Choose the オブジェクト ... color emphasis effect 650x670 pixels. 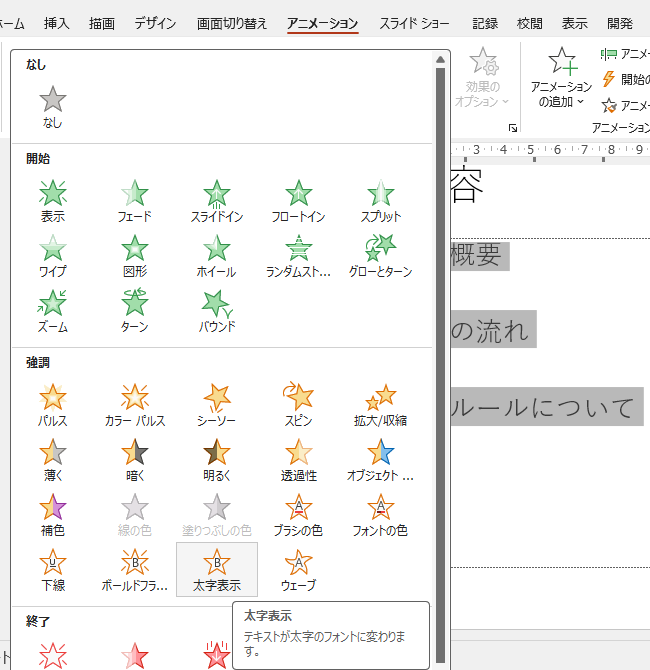point(380,460)
